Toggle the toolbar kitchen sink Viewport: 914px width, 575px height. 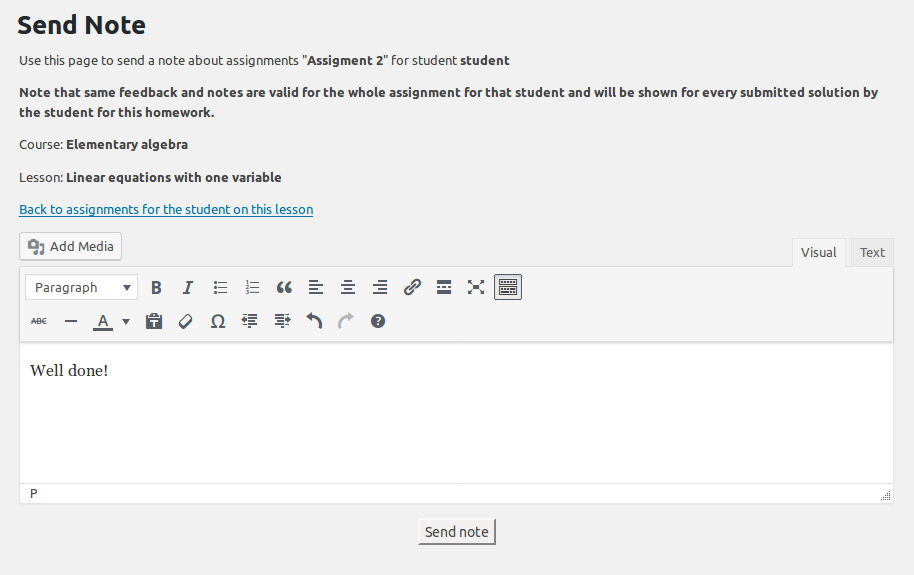(508, 288)
